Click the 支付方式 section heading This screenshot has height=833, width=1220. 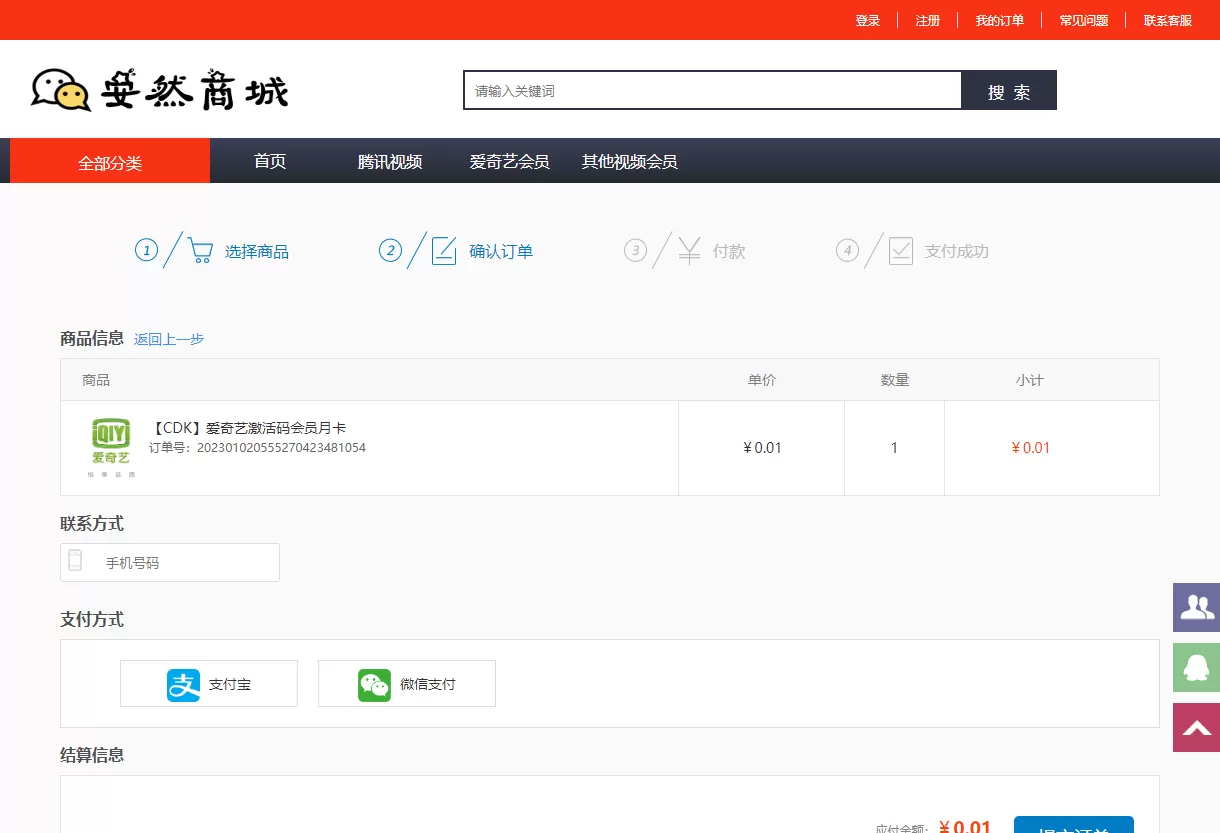92,619
